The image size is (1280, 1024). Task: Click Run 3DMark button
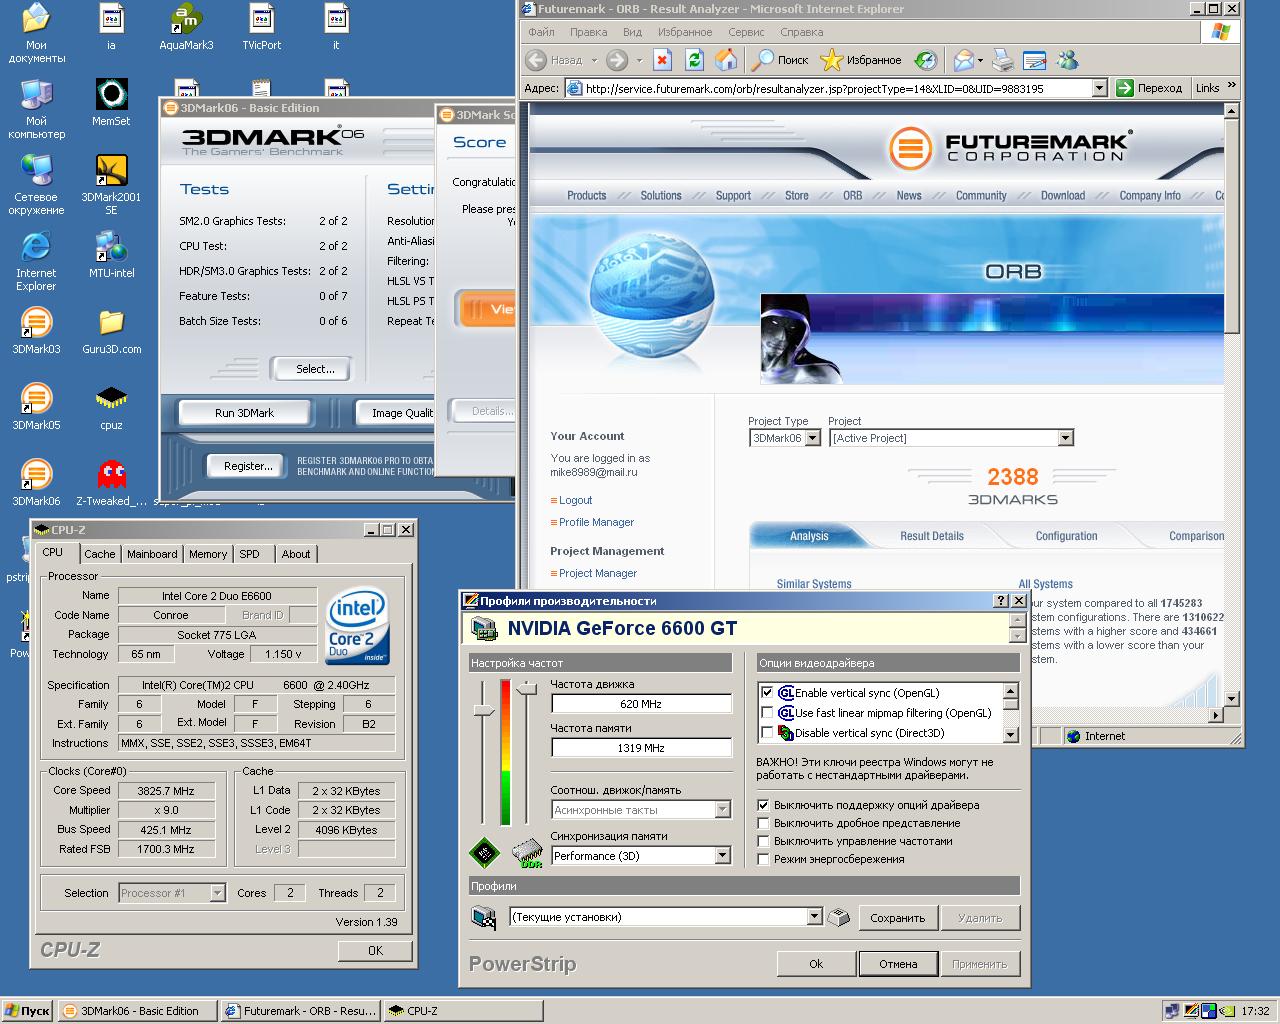tap(244, 413)
